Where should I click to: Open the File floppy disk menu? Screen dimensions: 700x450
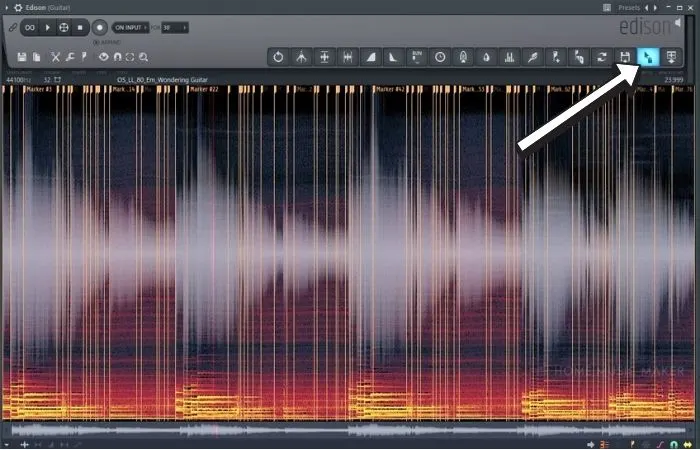pos(21,57)
